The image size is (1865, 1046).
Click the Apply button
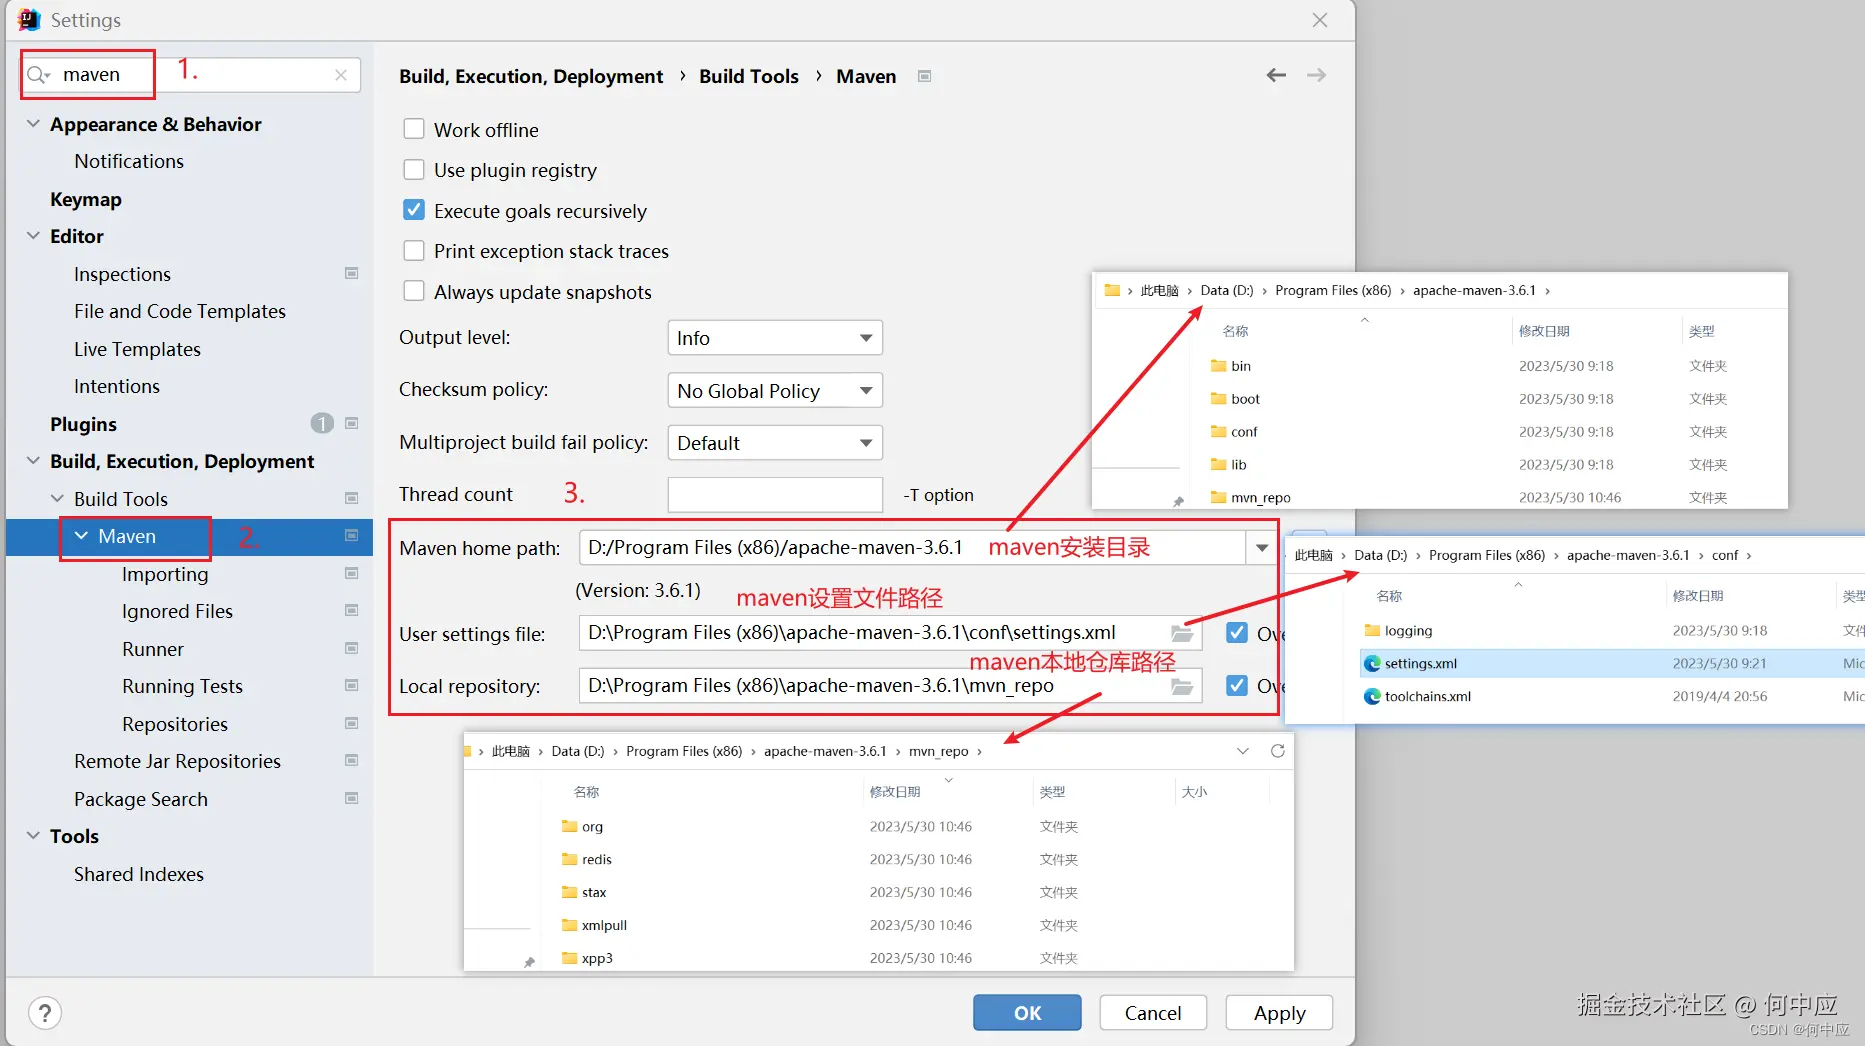coord(1279,1013)
